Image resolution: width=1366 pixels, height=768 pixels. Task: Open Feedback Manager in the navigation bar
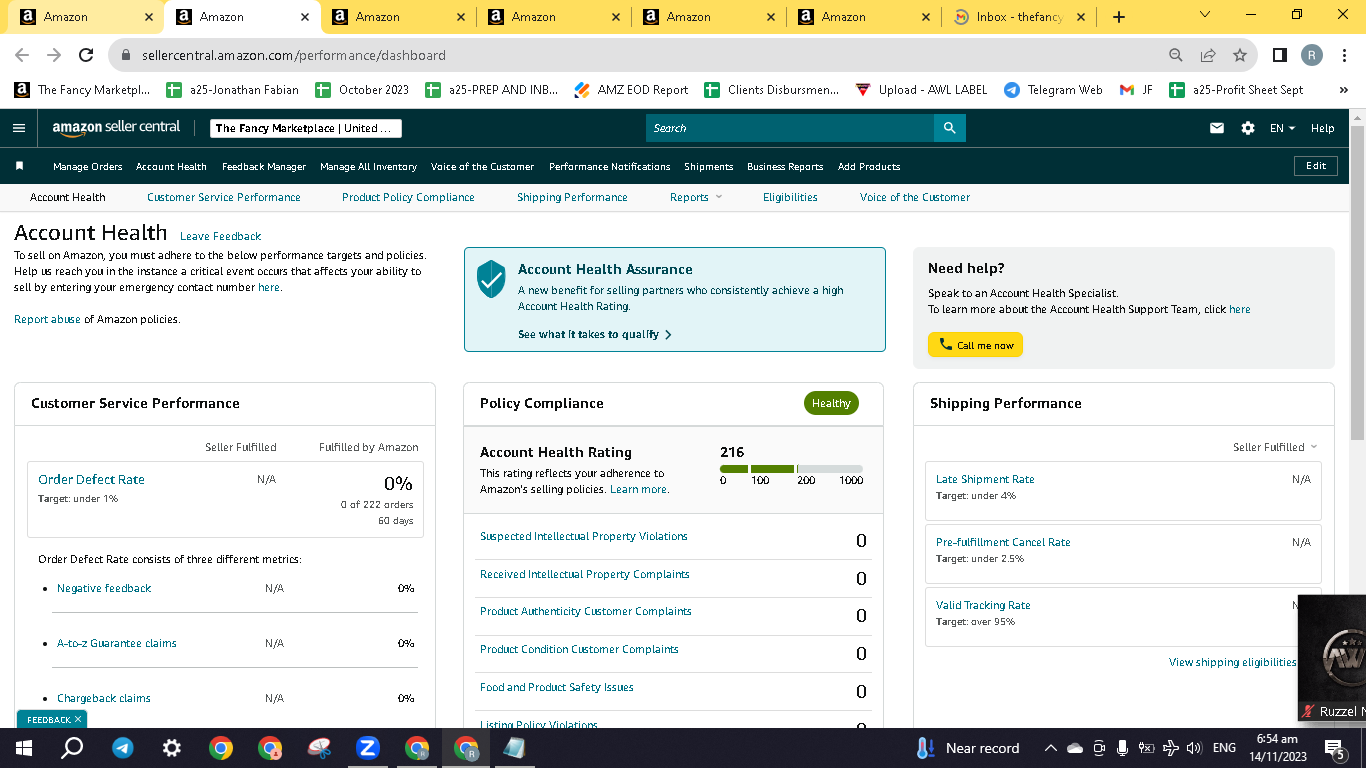point(264,167)
